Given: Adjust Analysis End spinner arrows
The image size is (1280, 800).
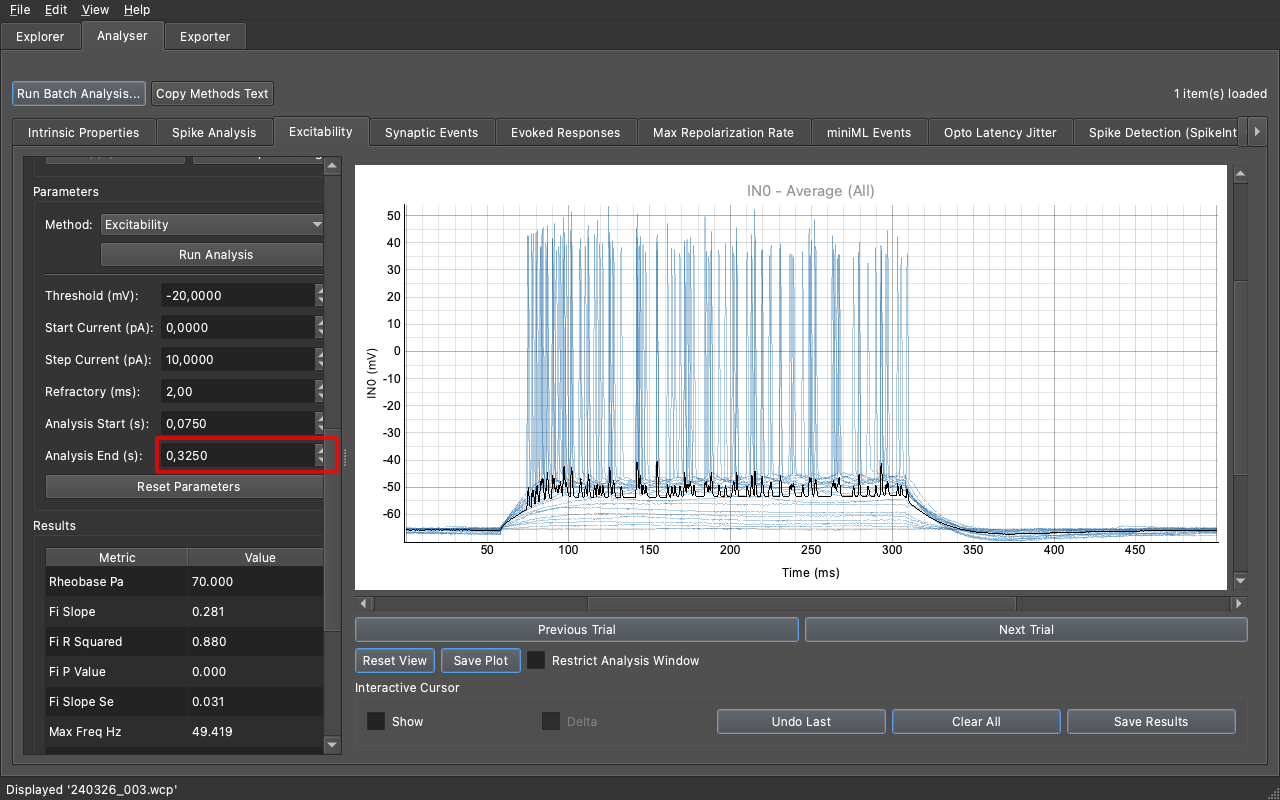Looking at the screenshot, I should point(320,456).
